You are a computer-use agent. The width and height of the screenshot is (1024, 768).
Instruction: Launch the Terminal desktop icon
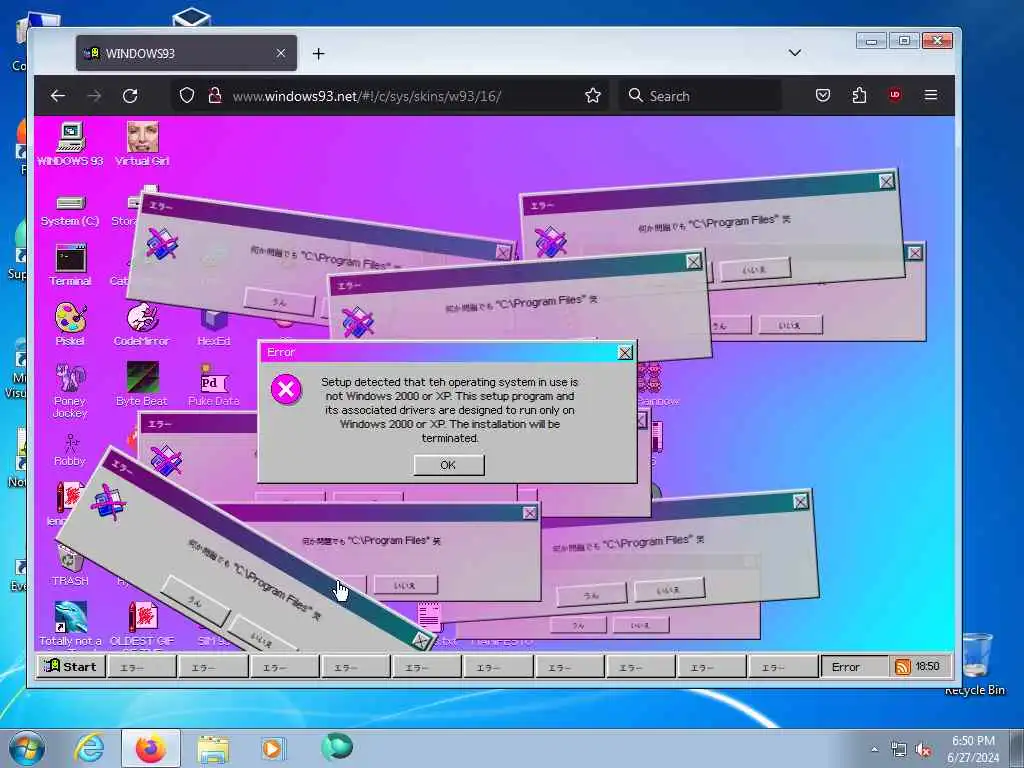coord(70,264)
